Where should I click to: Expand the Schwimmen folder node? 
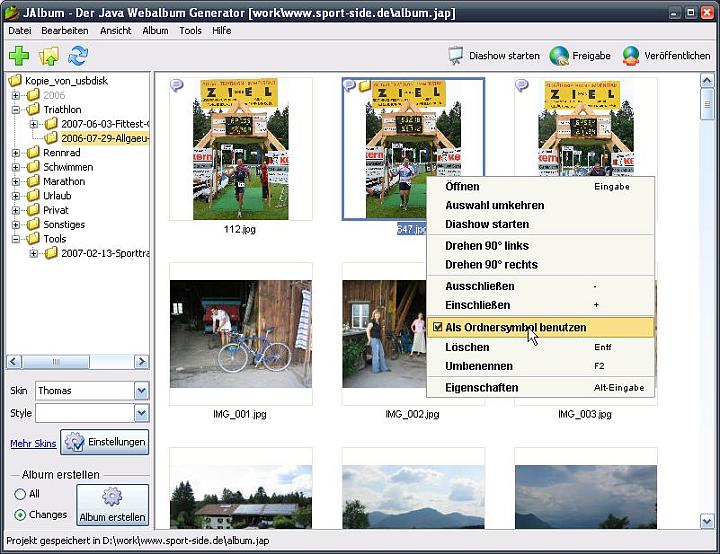(16, 167)
